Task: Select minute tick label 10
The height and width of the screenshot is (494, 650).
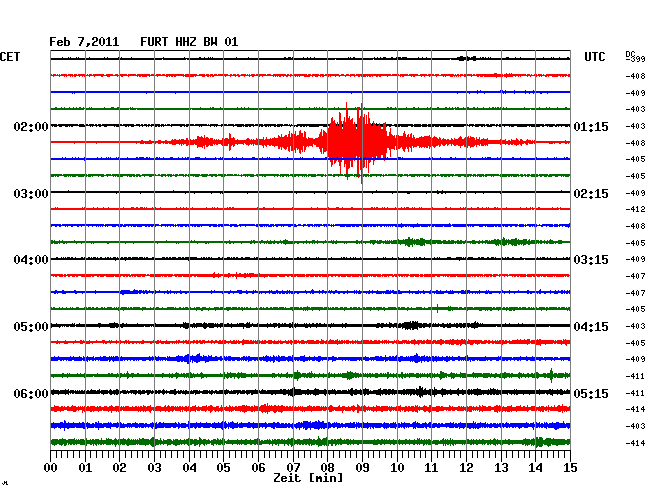Action: point(397,467)
